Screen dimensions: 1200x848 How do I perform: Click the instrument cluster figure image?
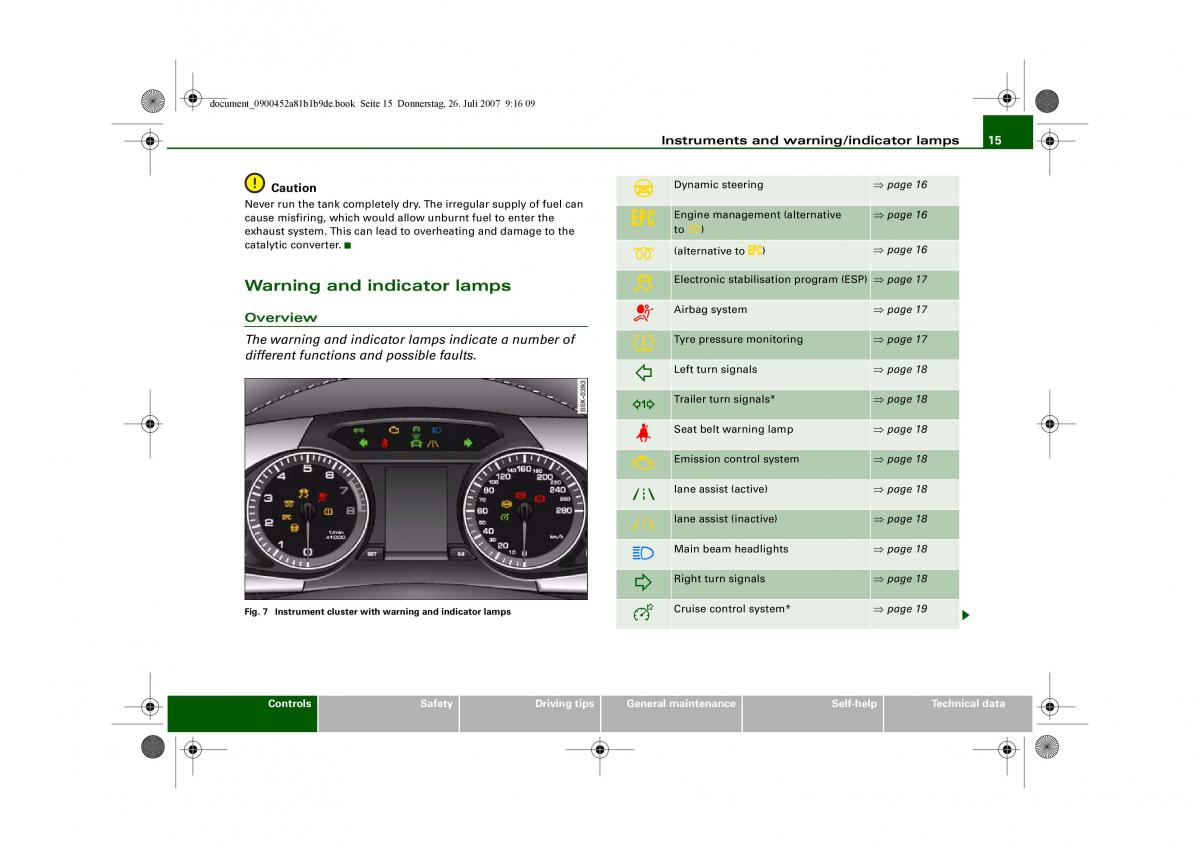[416, 489]
